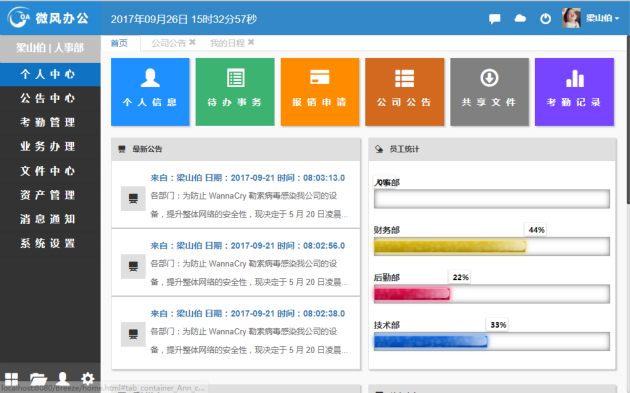This screenshot has height=393, width=630.
Task: Open announcement dated 08:03:13.0
Action: click(248, 178)
